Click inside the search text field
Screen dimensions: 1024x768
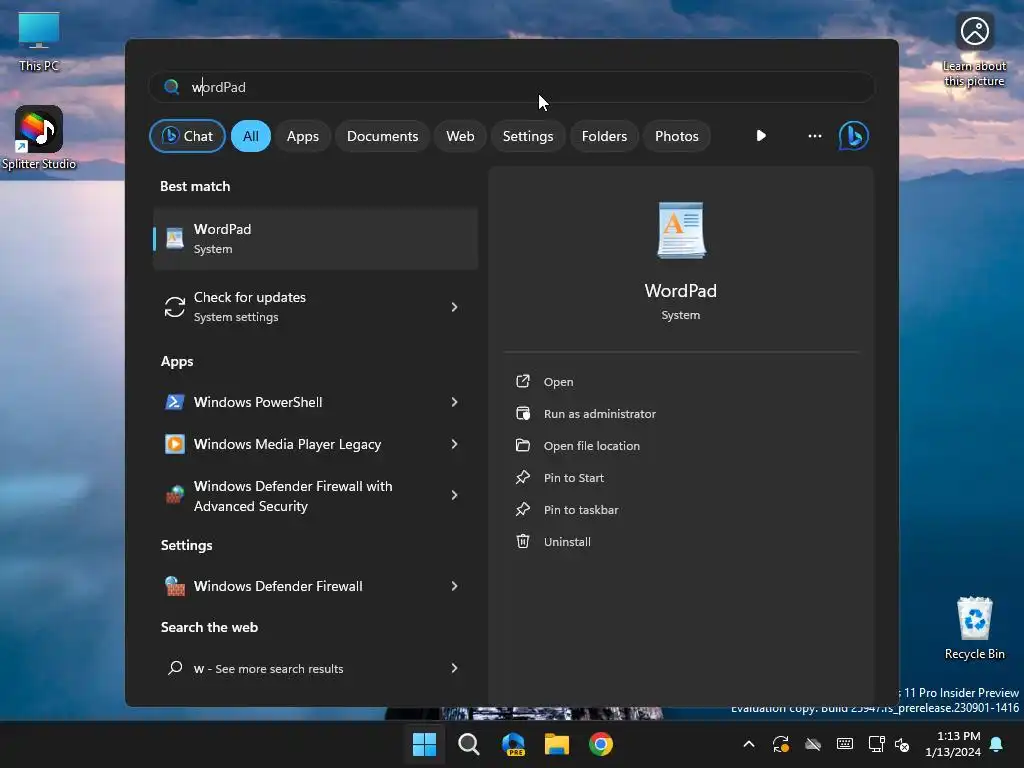(512, 87)
